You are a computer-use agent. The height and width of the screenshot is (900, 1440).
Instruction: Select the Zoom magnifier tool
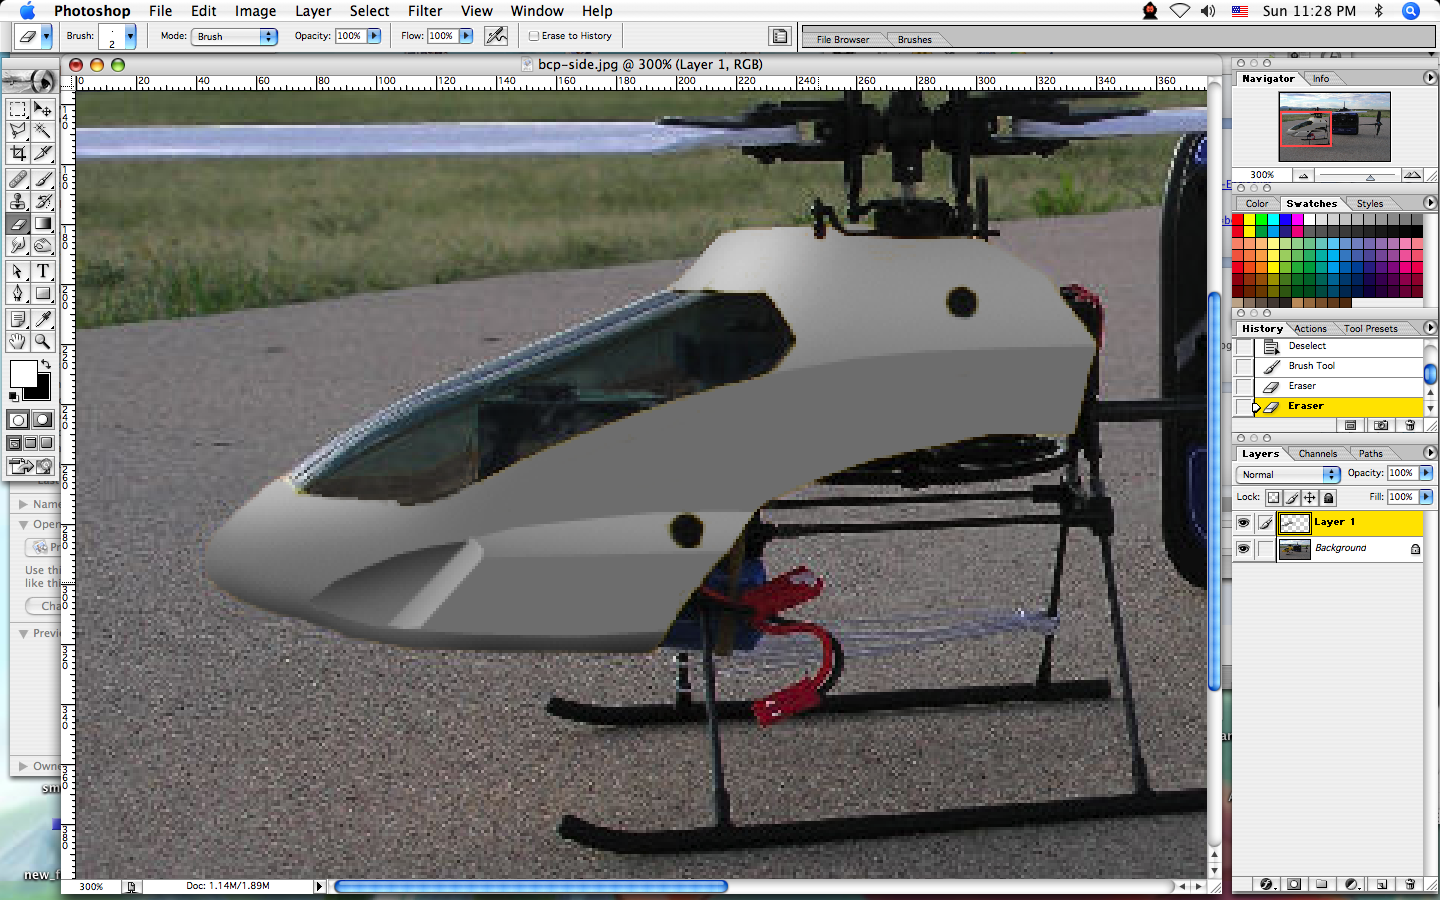43,342
